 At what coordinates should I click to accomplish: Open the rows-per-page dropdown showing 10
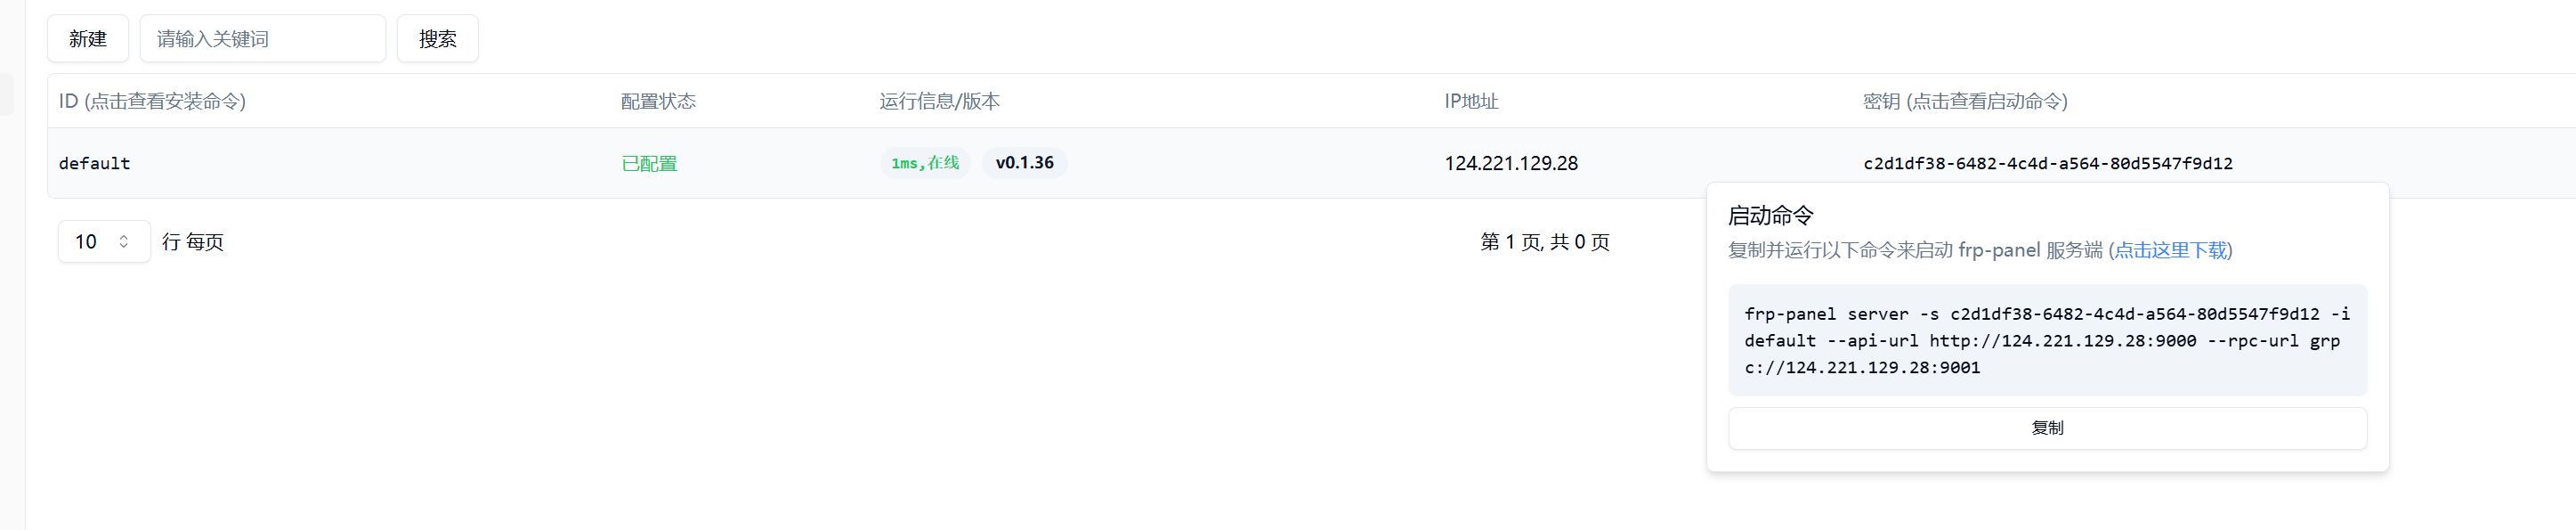click(x=104, y=242)
